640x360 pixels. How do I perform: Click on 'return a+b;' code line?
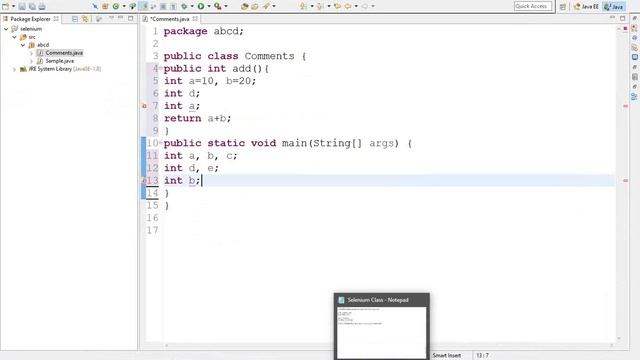pyautogui.click(x=198, y=118)
